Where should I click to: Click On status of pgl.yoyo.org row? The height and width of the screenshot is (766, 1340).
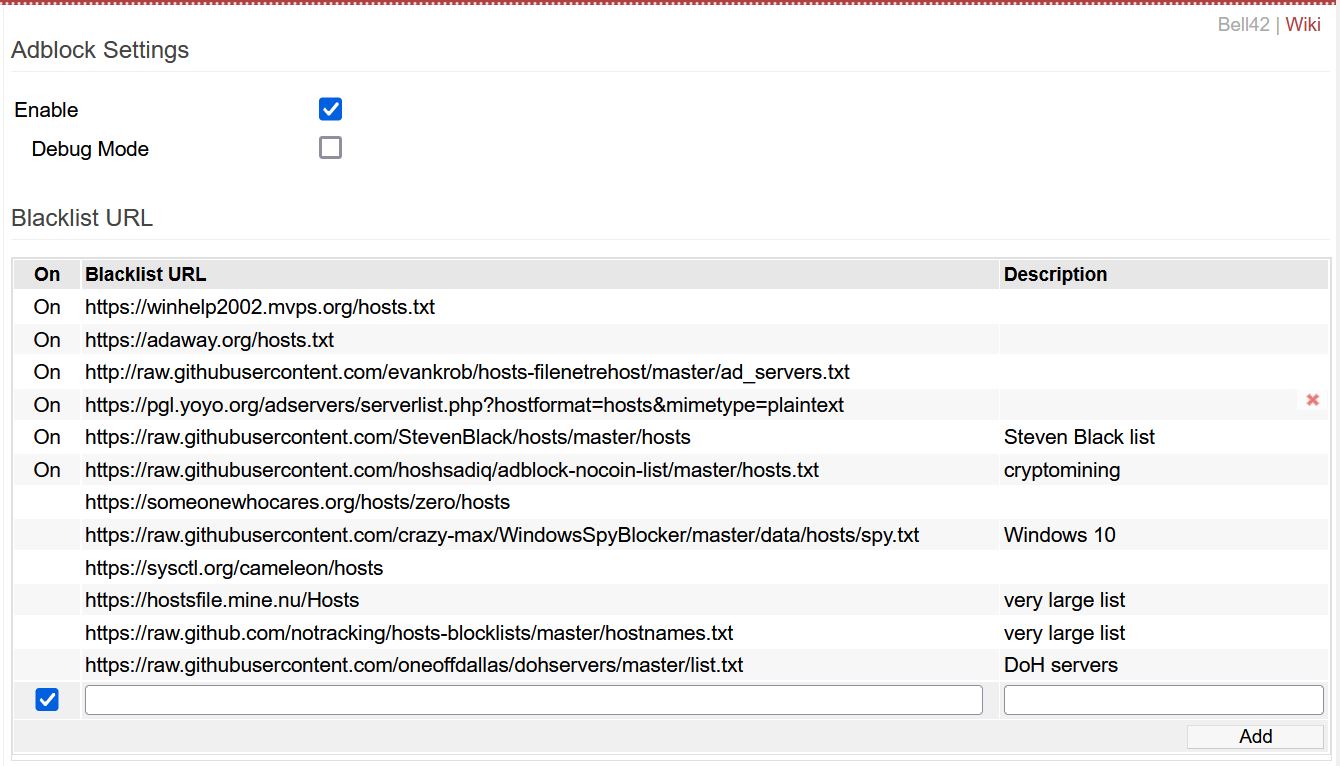[47, 405]
